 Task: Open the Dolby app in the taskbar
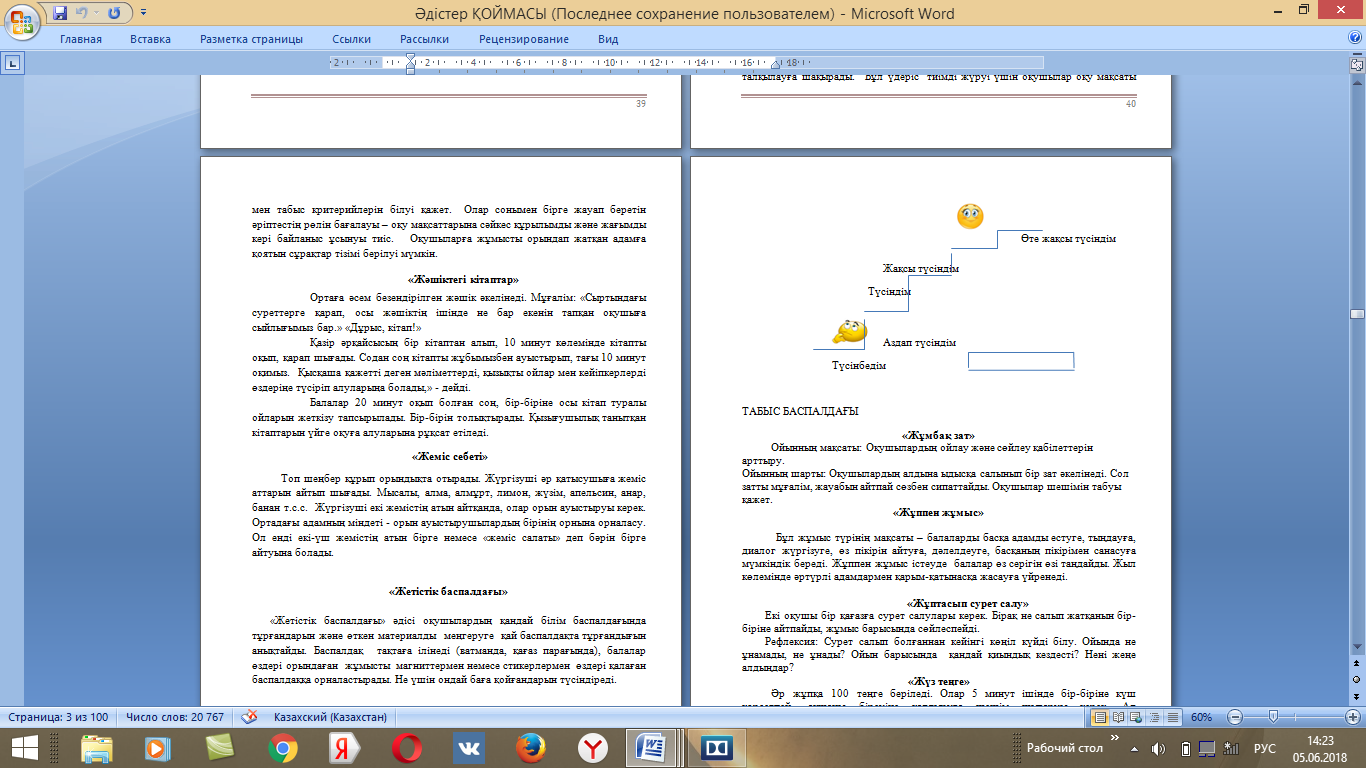[x=719, y=747]
